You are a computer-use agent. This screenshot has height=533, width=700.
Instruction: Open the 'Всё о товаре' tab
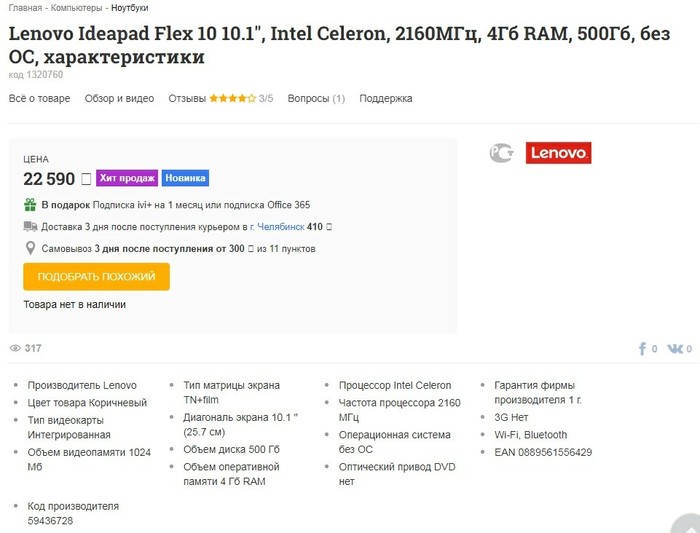coord(40,99)
